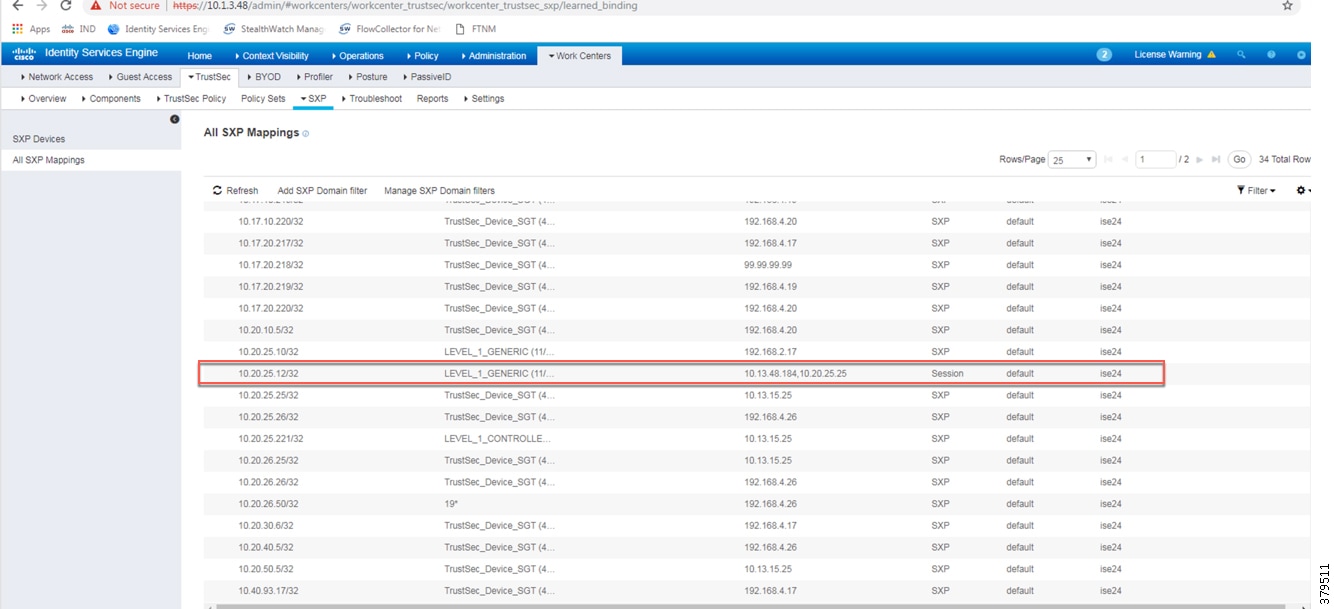The height and width of the screenshot is (609, 1334).
Task: Click Add SXP Domain filter
Action: click(322, 190)
